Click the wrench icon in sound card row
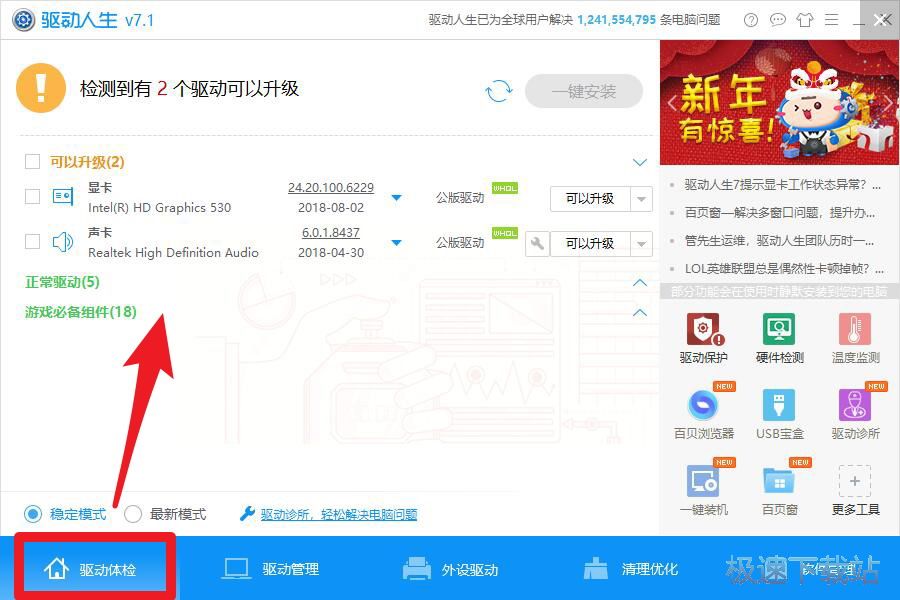This screenshot has height=600, width=900. 537,243
